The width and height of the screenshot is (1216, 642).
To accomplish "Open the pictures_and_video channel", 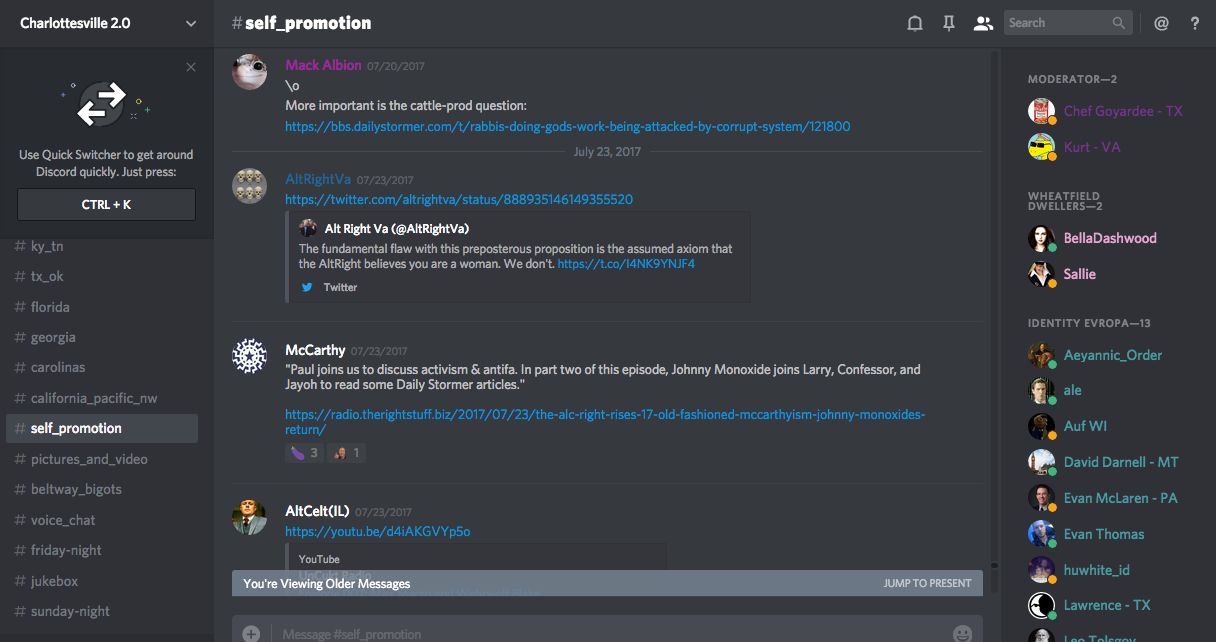I will click(89, 459).
